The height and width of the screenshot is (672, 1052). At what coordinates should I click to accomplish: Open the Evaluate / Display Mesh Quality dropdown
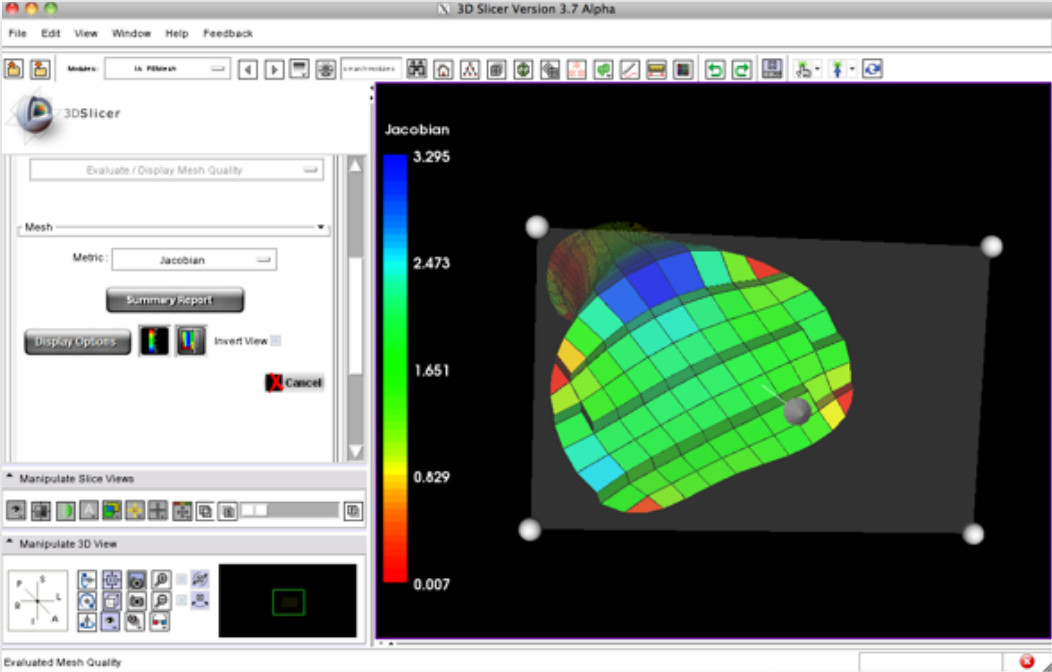click(177, 170)
